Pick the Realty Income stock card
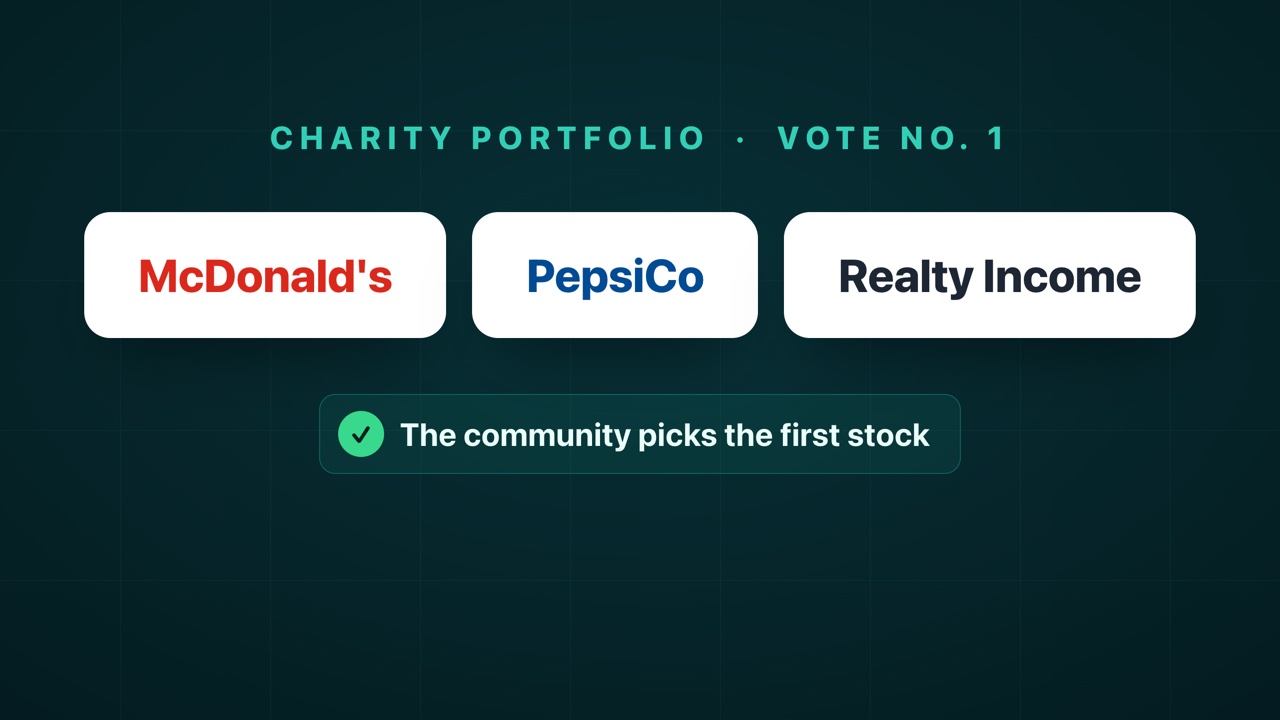 [990, 275]
